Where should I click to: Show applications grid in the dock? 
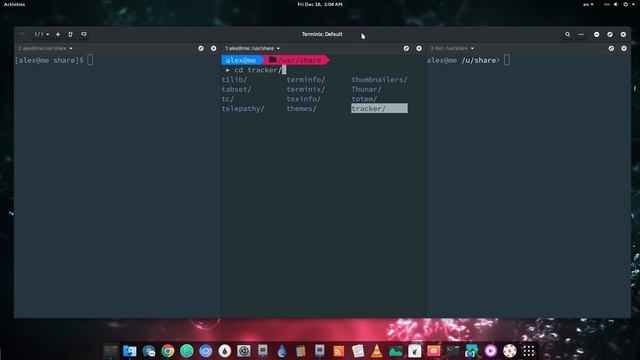(529, 351)
